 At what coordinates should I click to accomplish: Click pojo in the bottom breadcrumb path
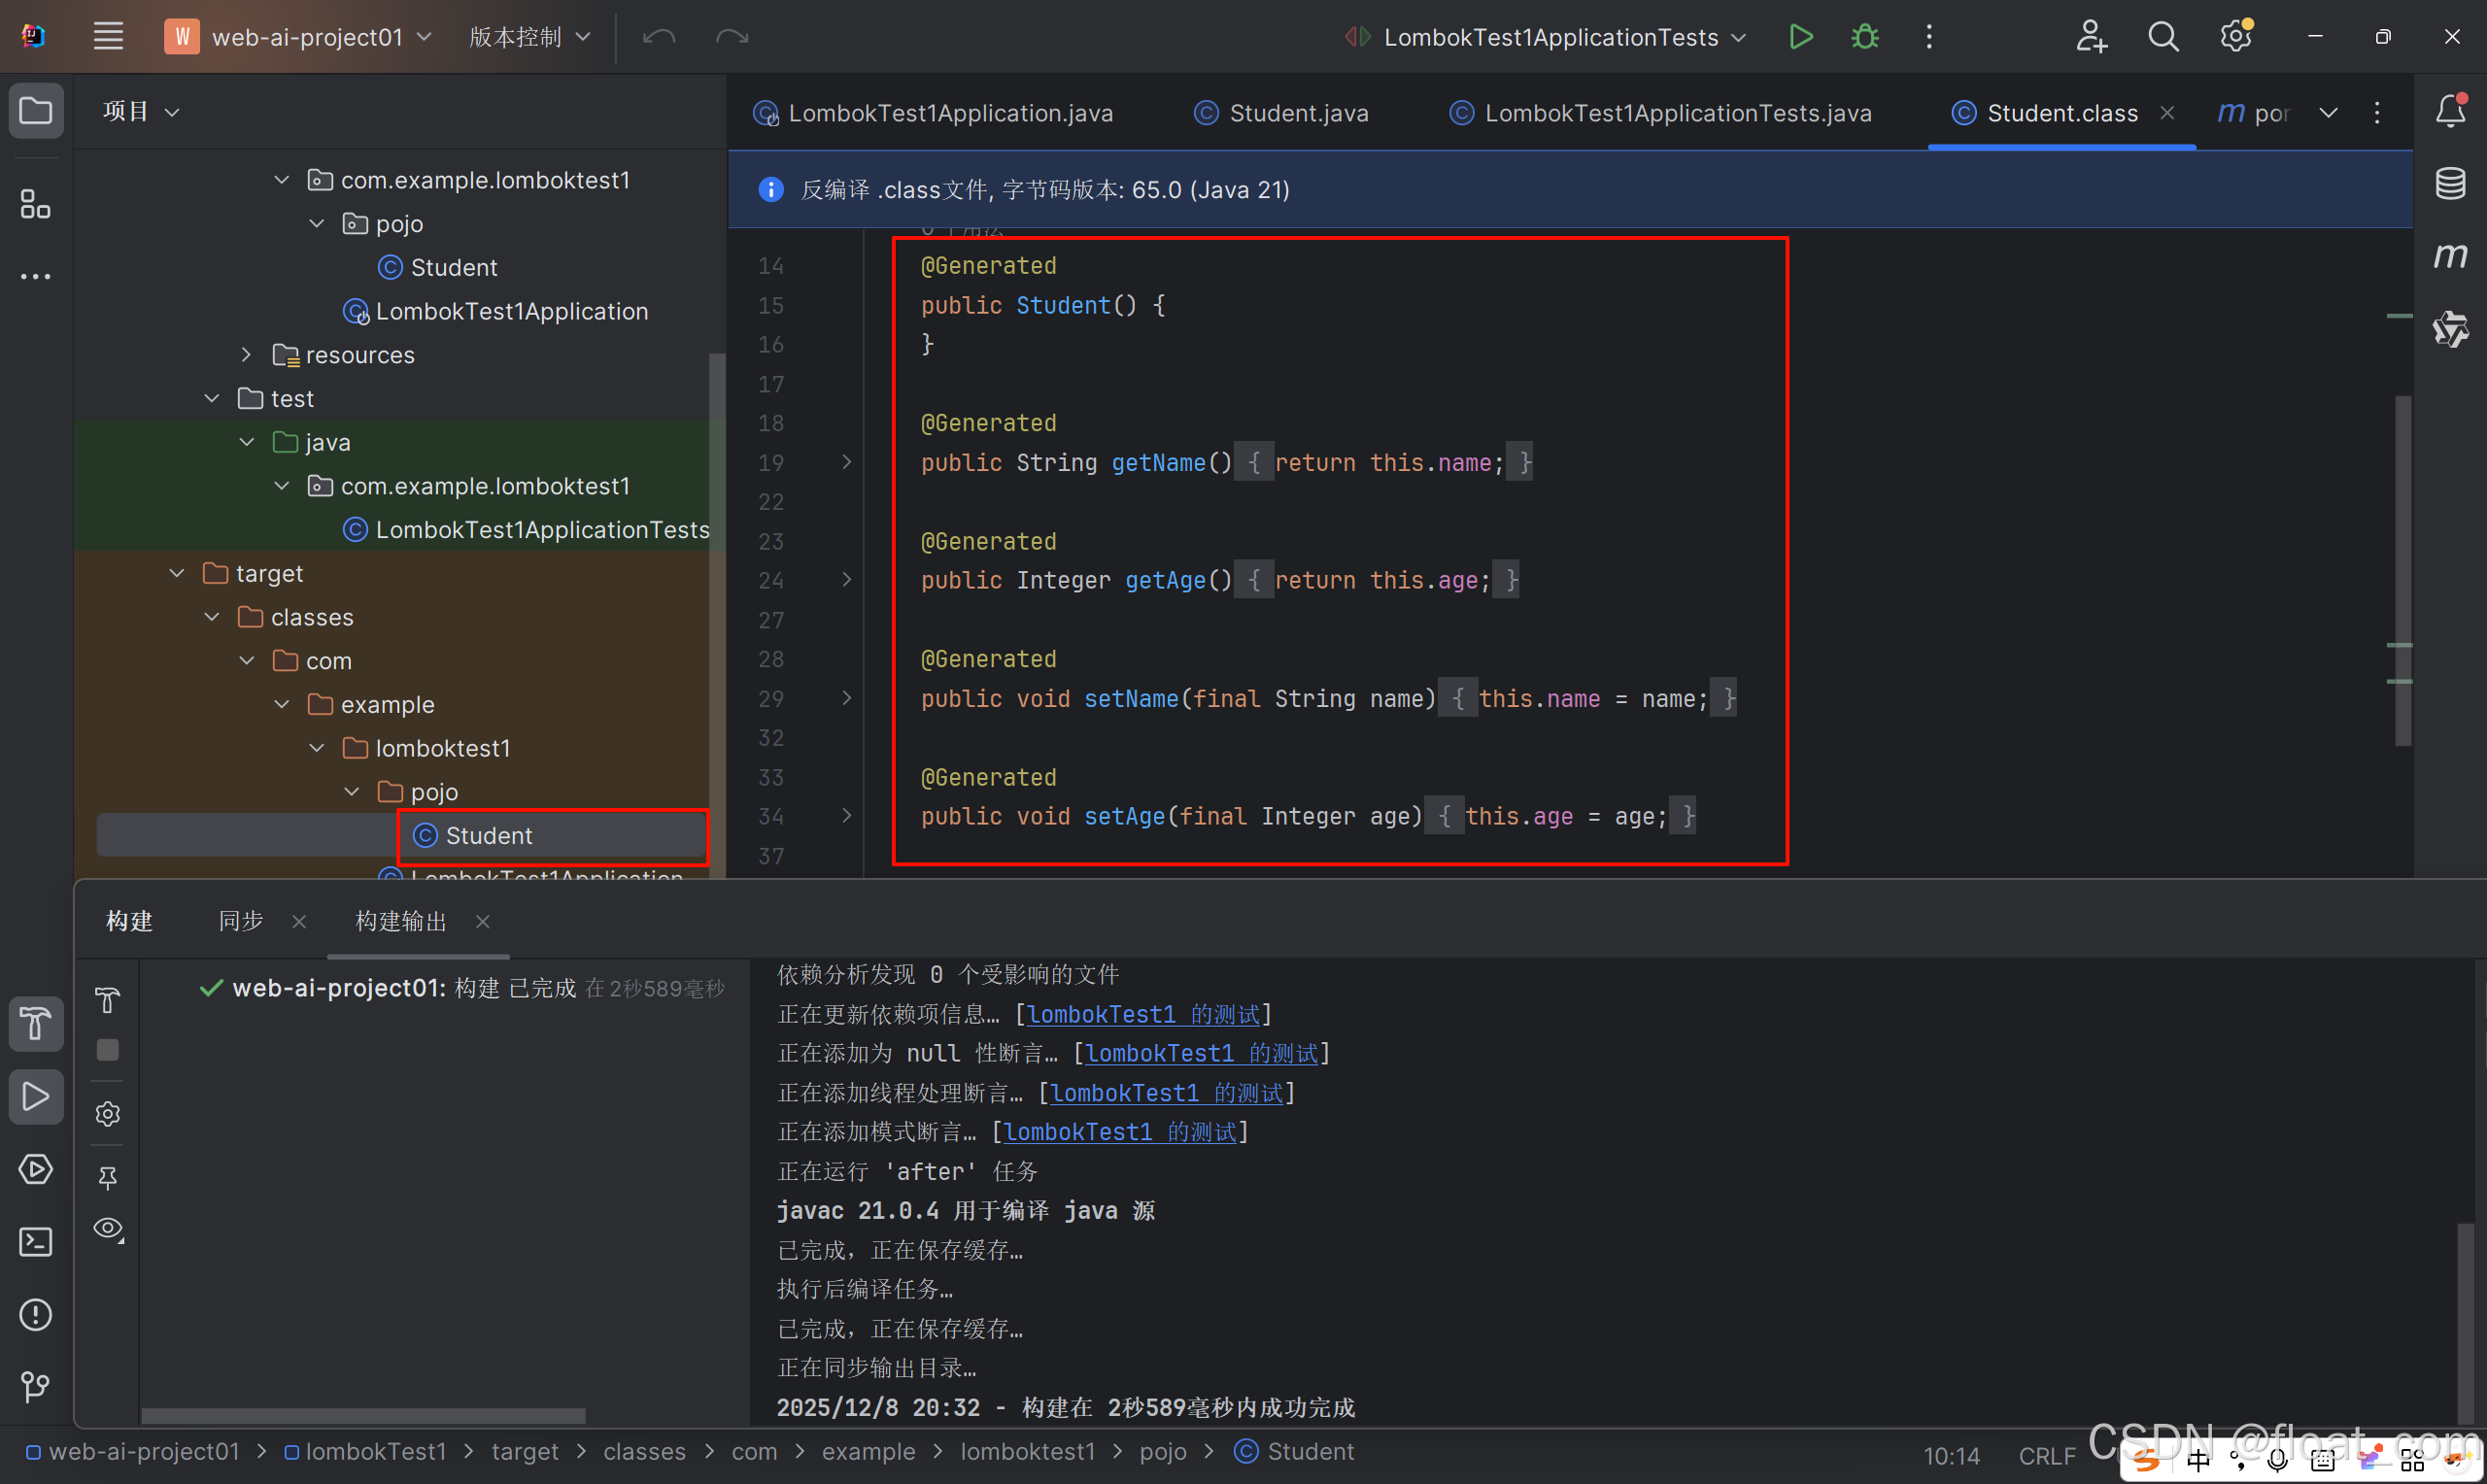(x=1162, y=1451)
